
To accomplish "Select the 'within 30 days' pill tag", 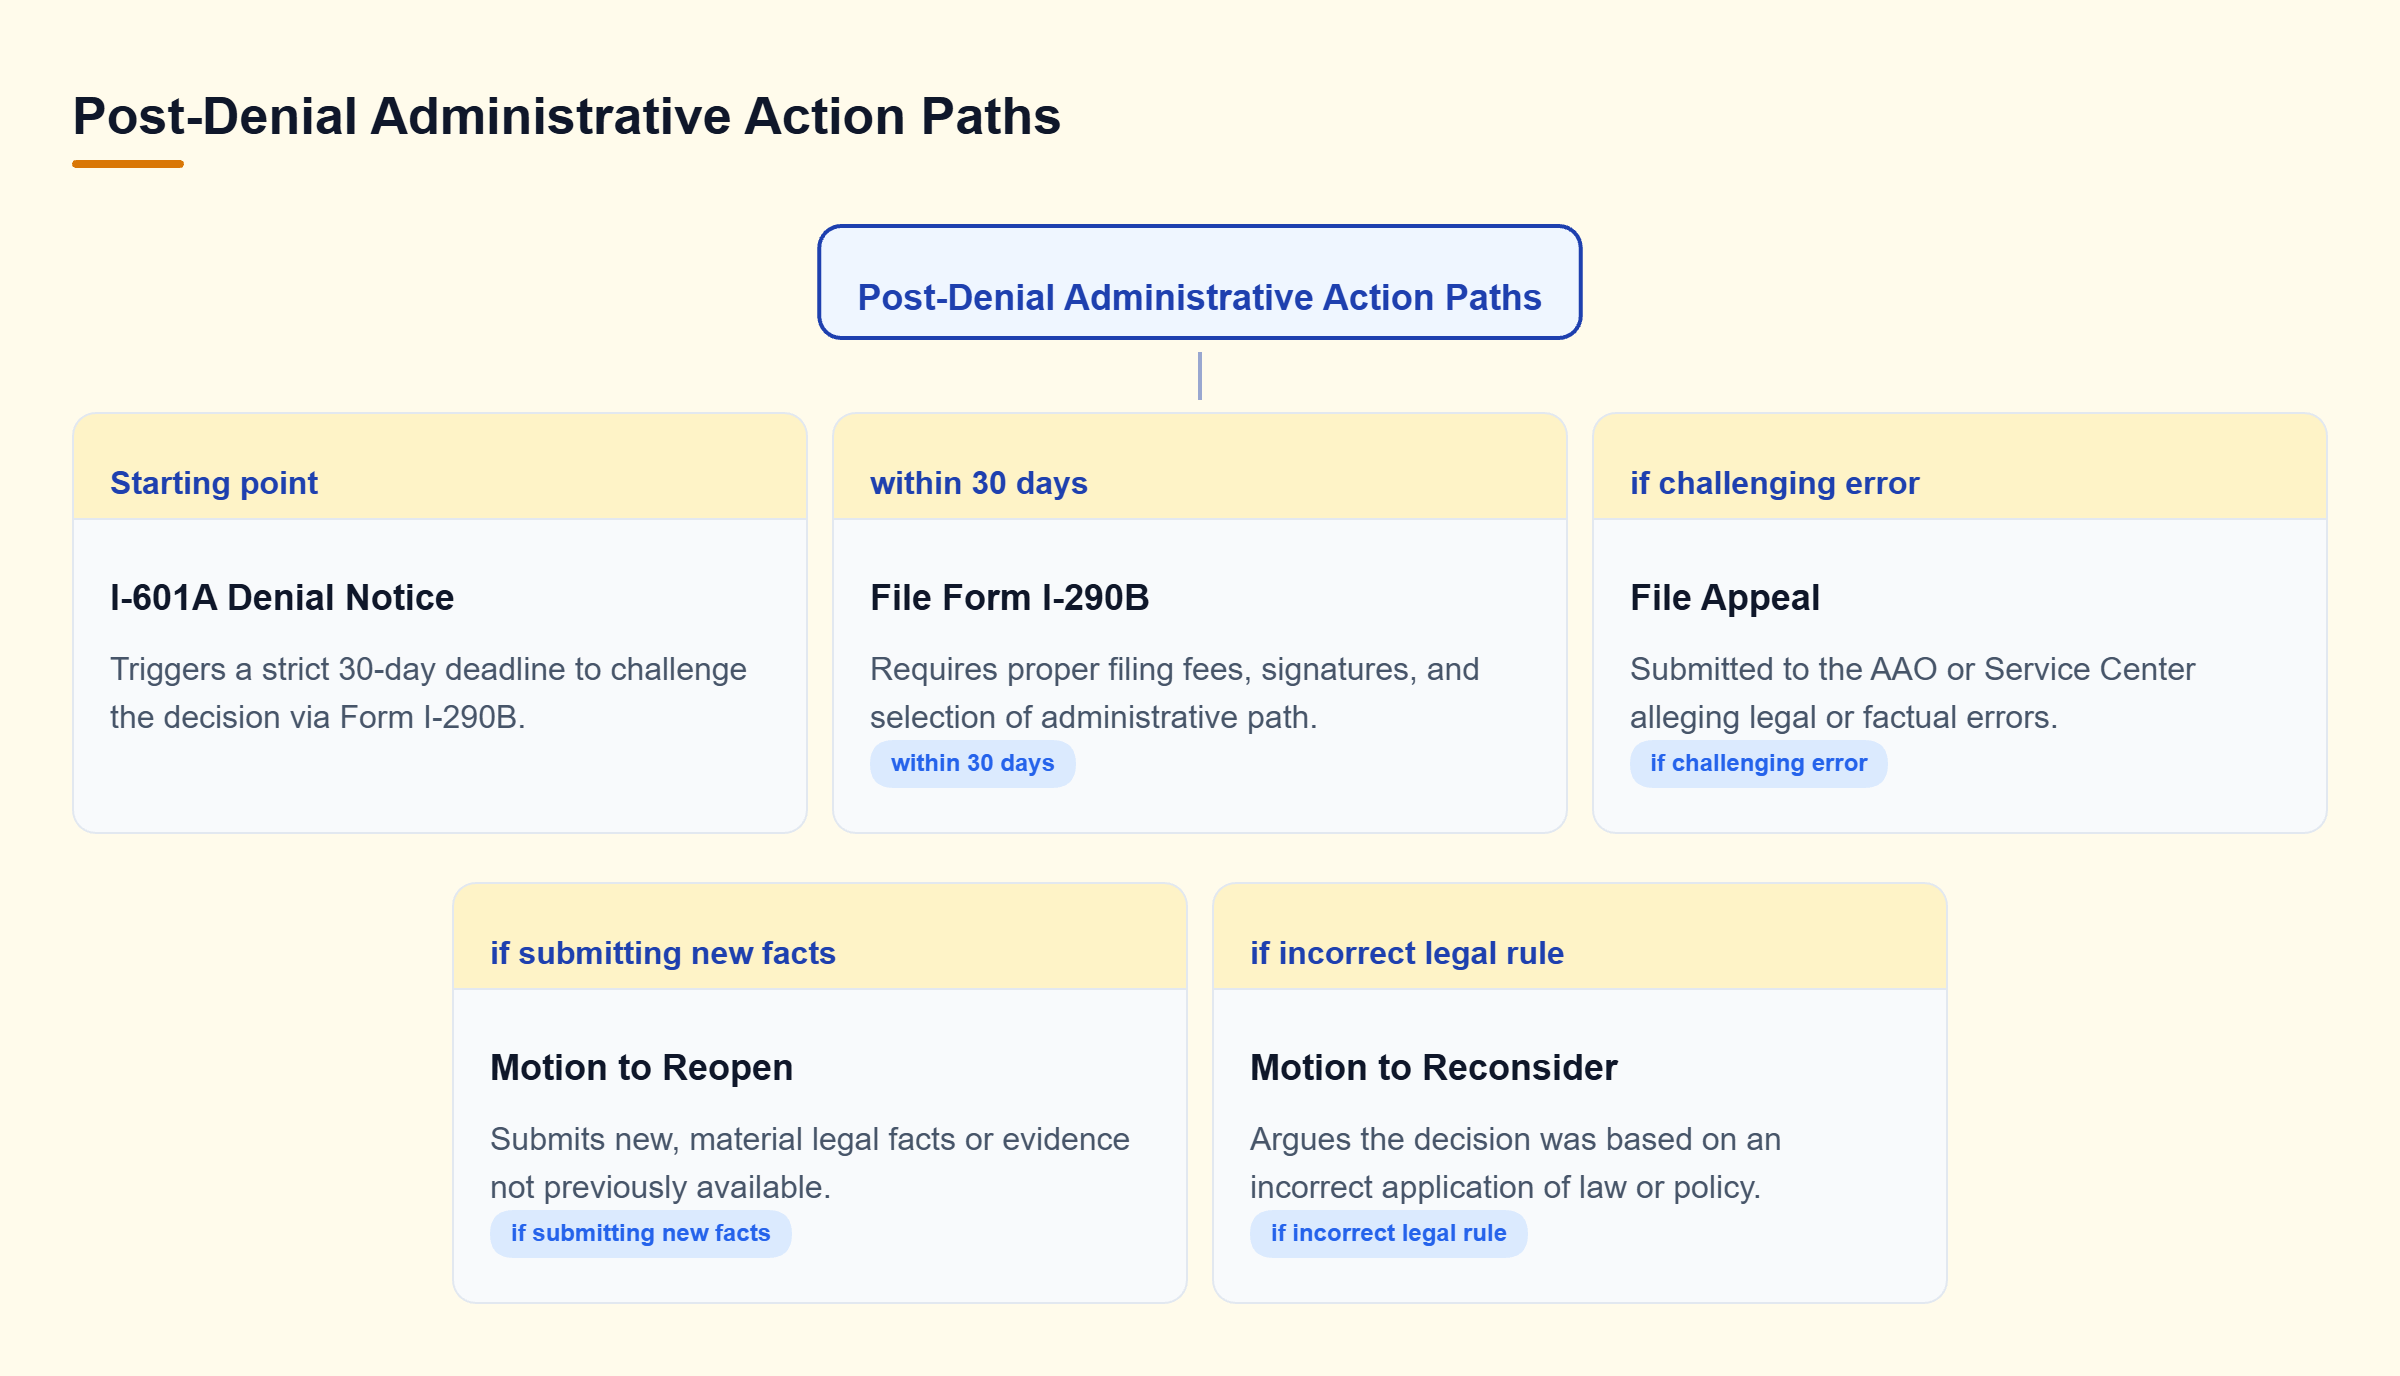I will 972,763.
